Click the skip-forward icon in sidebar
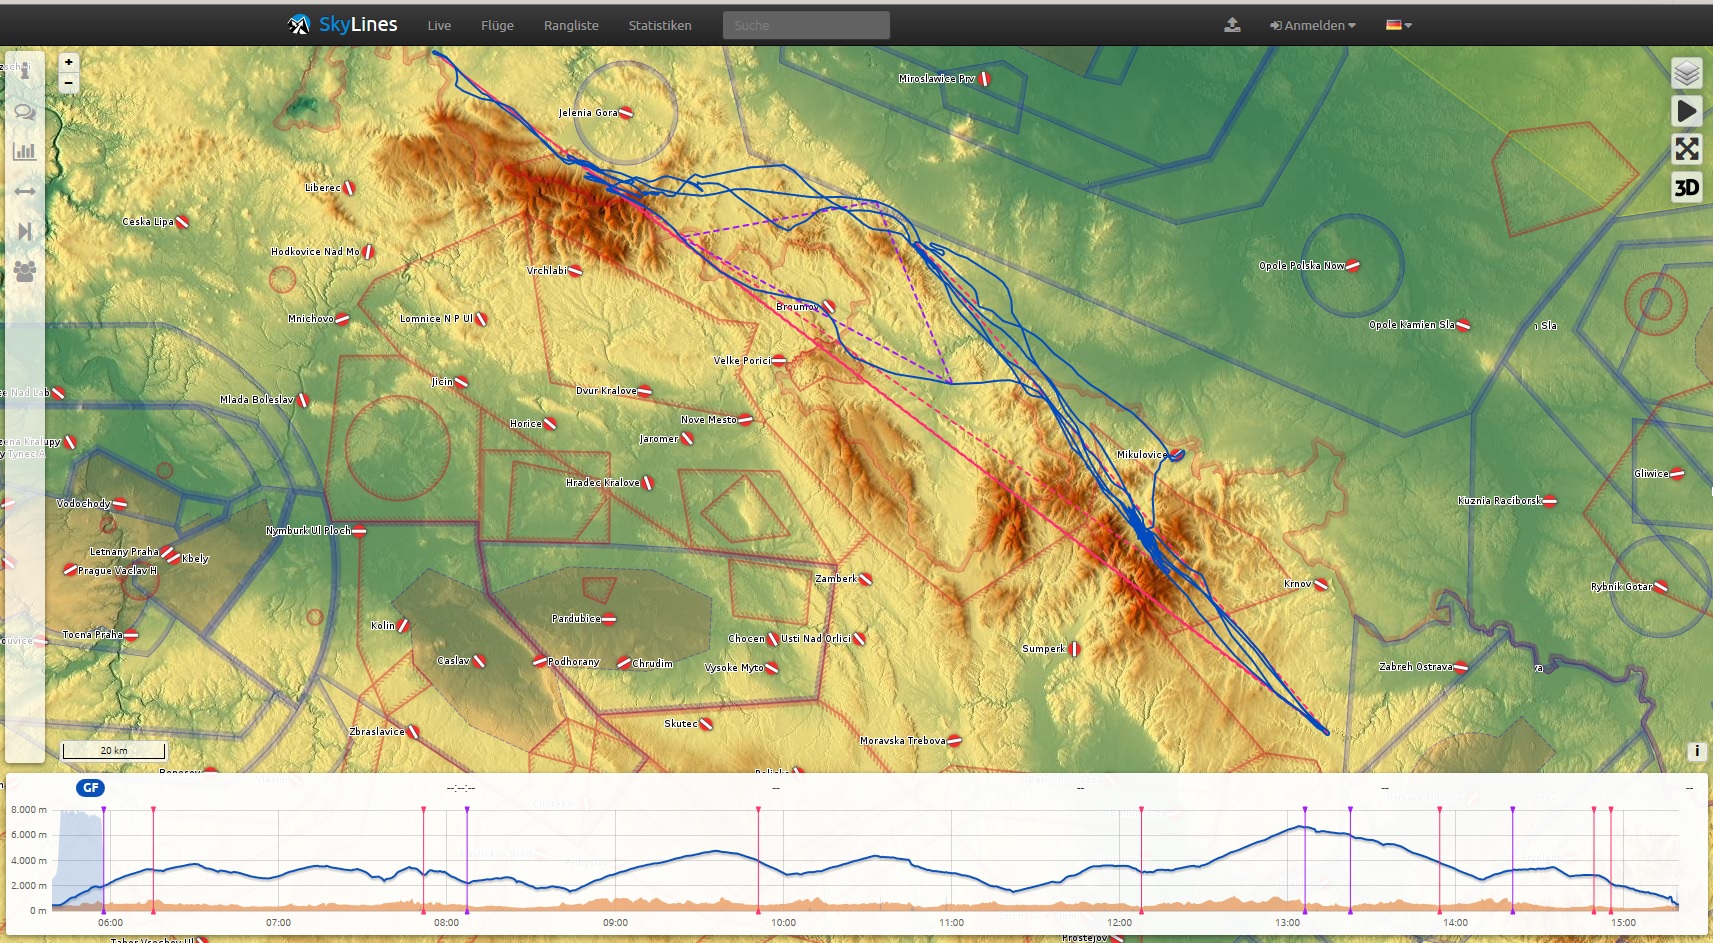The image size is (1713, 943). click(x=25, y=231)
